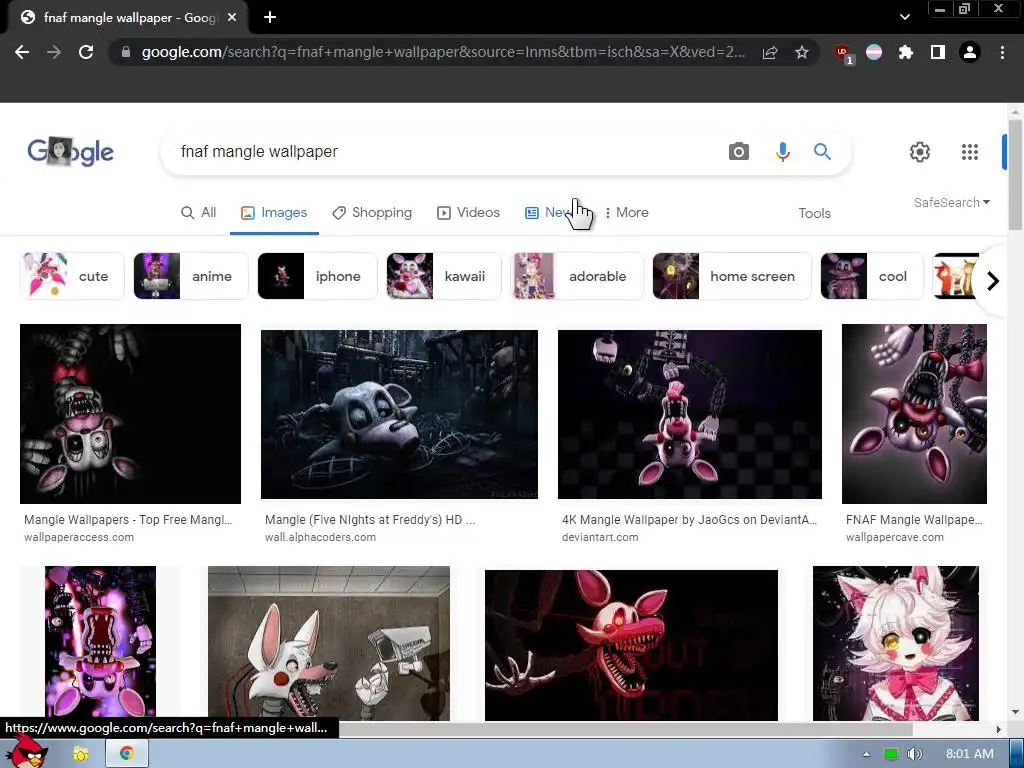Switch to the News tab
This screenshot has height=768, width=1024.
(550, 212)
